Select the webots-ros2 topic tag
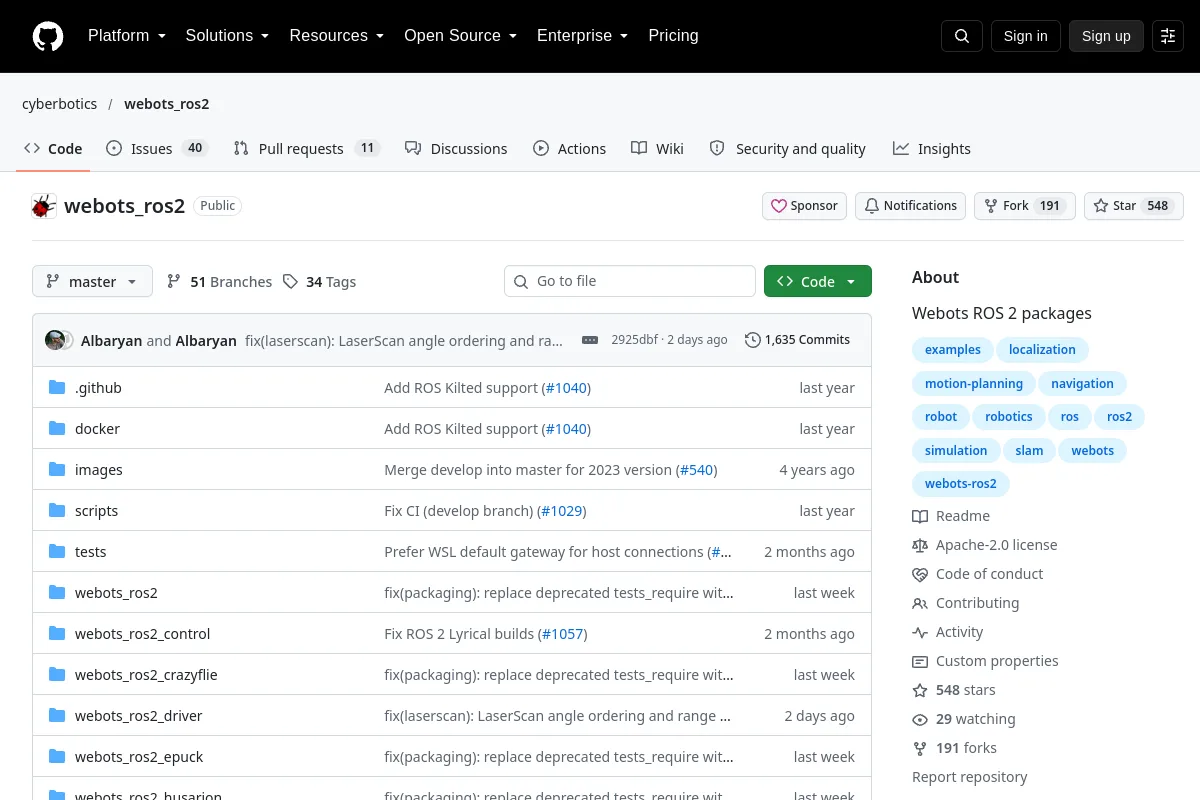 pos(961,484)
